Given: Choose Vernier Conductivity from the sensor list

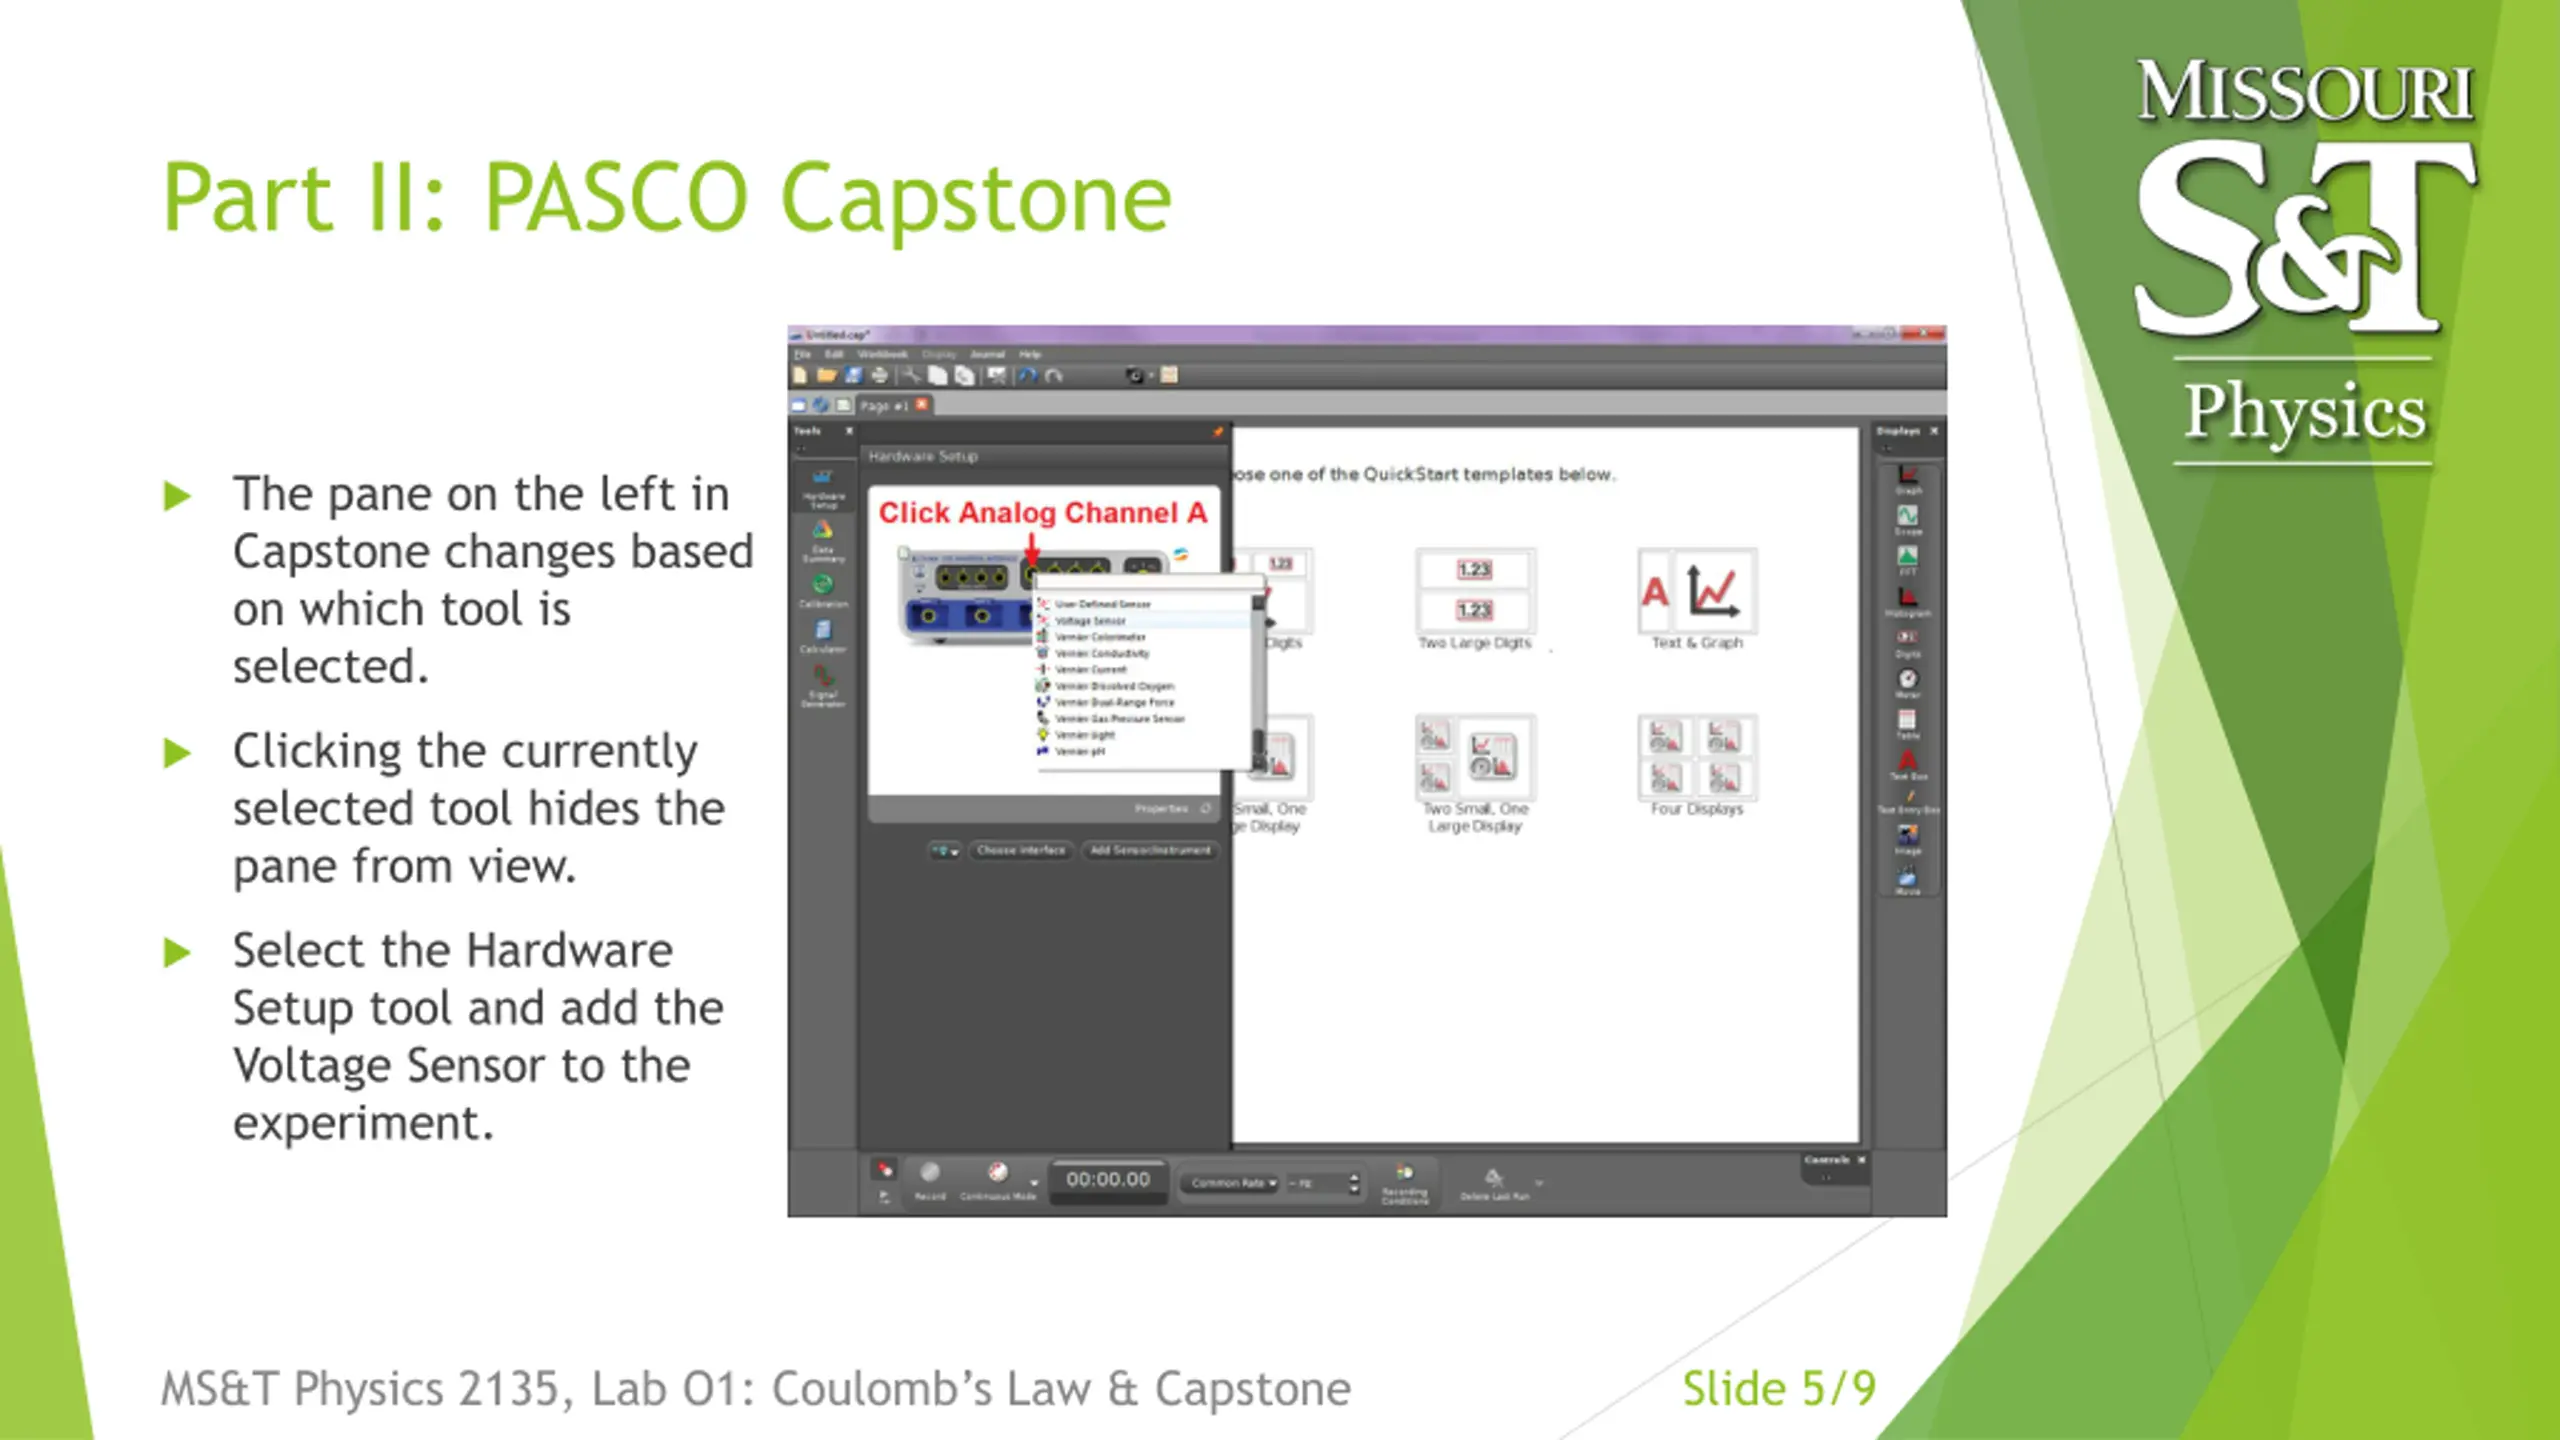Looking at the screenshot, I should 1144,653.
